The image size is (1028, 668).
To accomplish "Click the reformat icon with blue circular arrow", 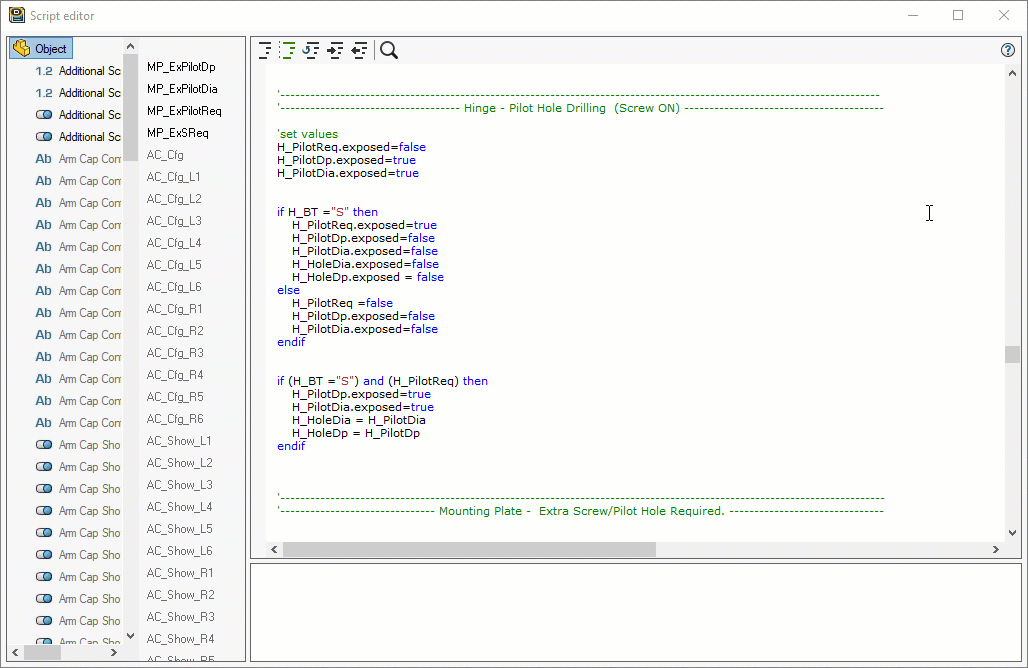I will [311, 50].
